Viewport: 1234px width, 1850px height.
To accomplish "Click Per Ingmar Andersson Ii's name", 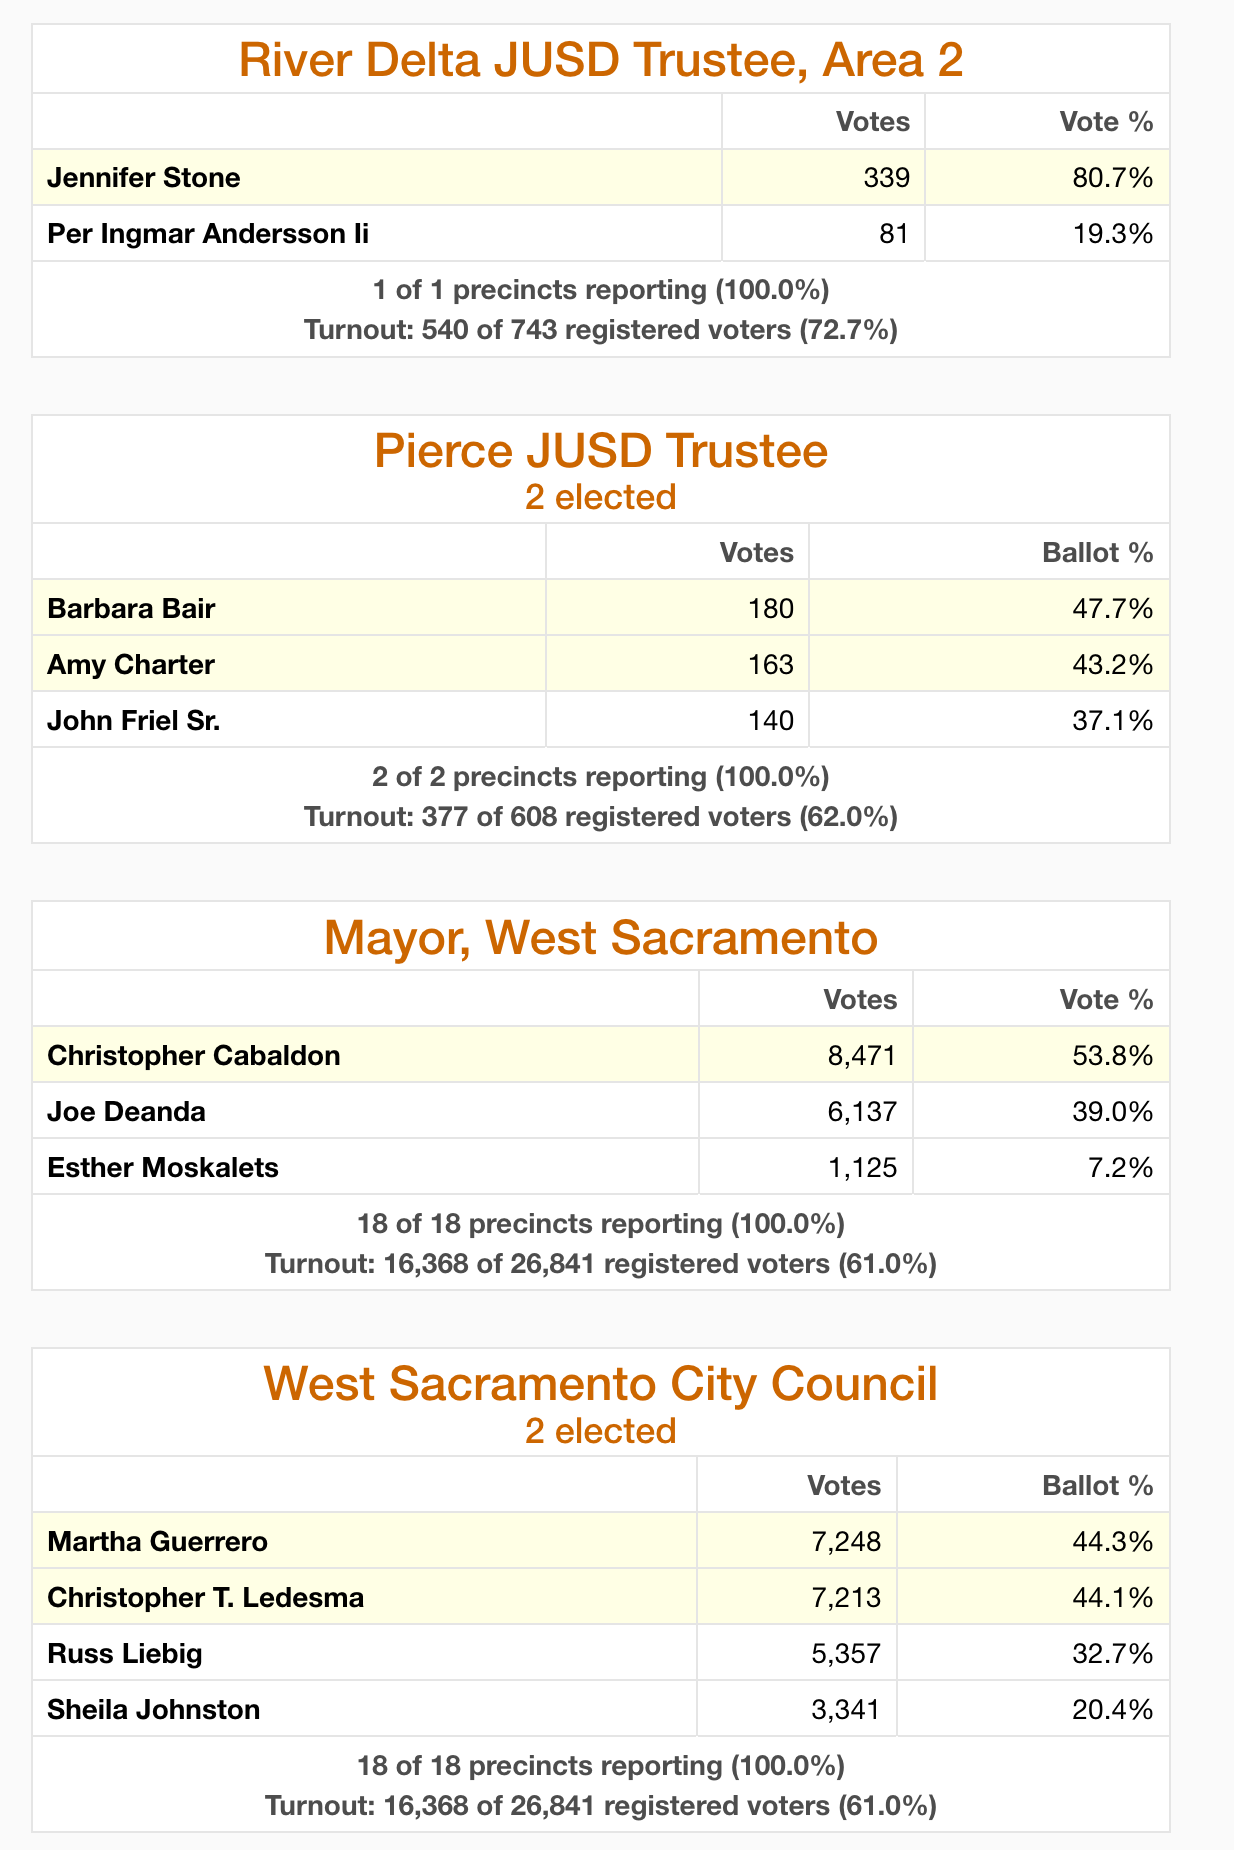I will tap(208, 234).
